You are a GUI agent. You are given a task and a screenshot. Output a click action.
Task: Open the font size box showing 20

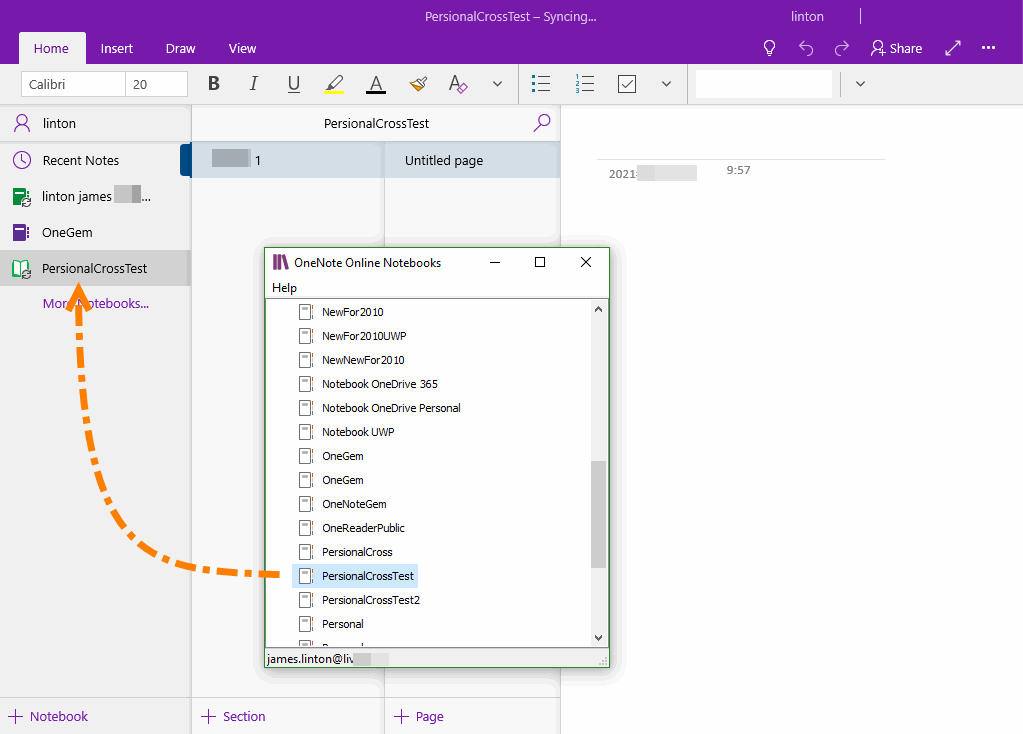click(x=157, y=84)
